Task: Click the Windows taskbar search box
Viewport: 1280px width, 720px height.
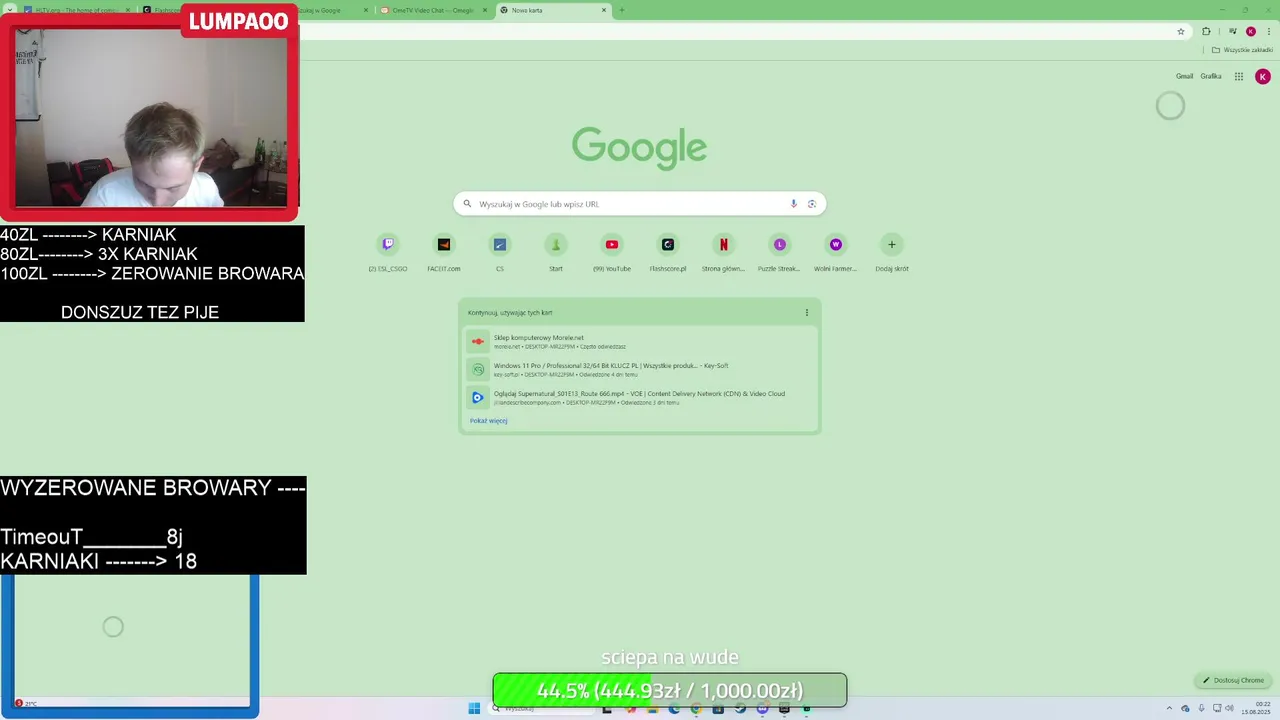Action: click(540, 709)
